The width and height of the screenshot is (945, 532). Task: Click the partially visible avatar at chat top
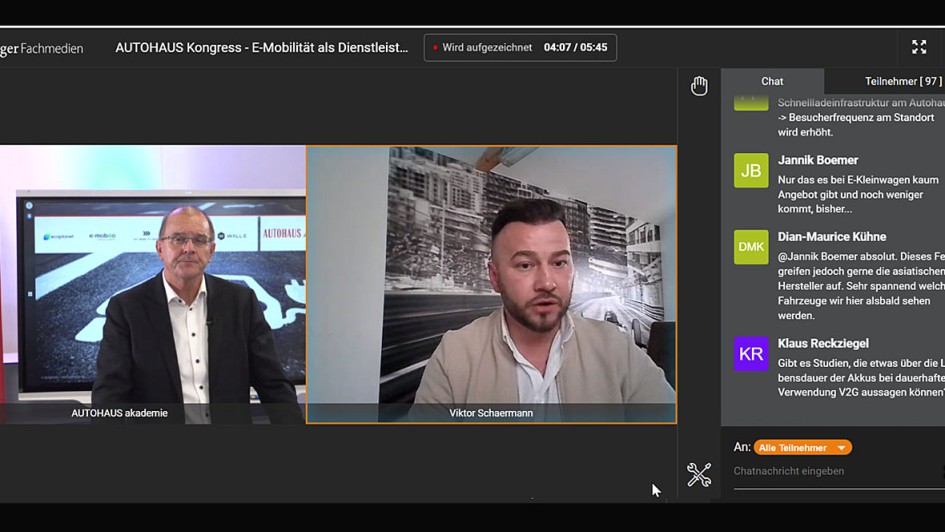tap(751, 101)
